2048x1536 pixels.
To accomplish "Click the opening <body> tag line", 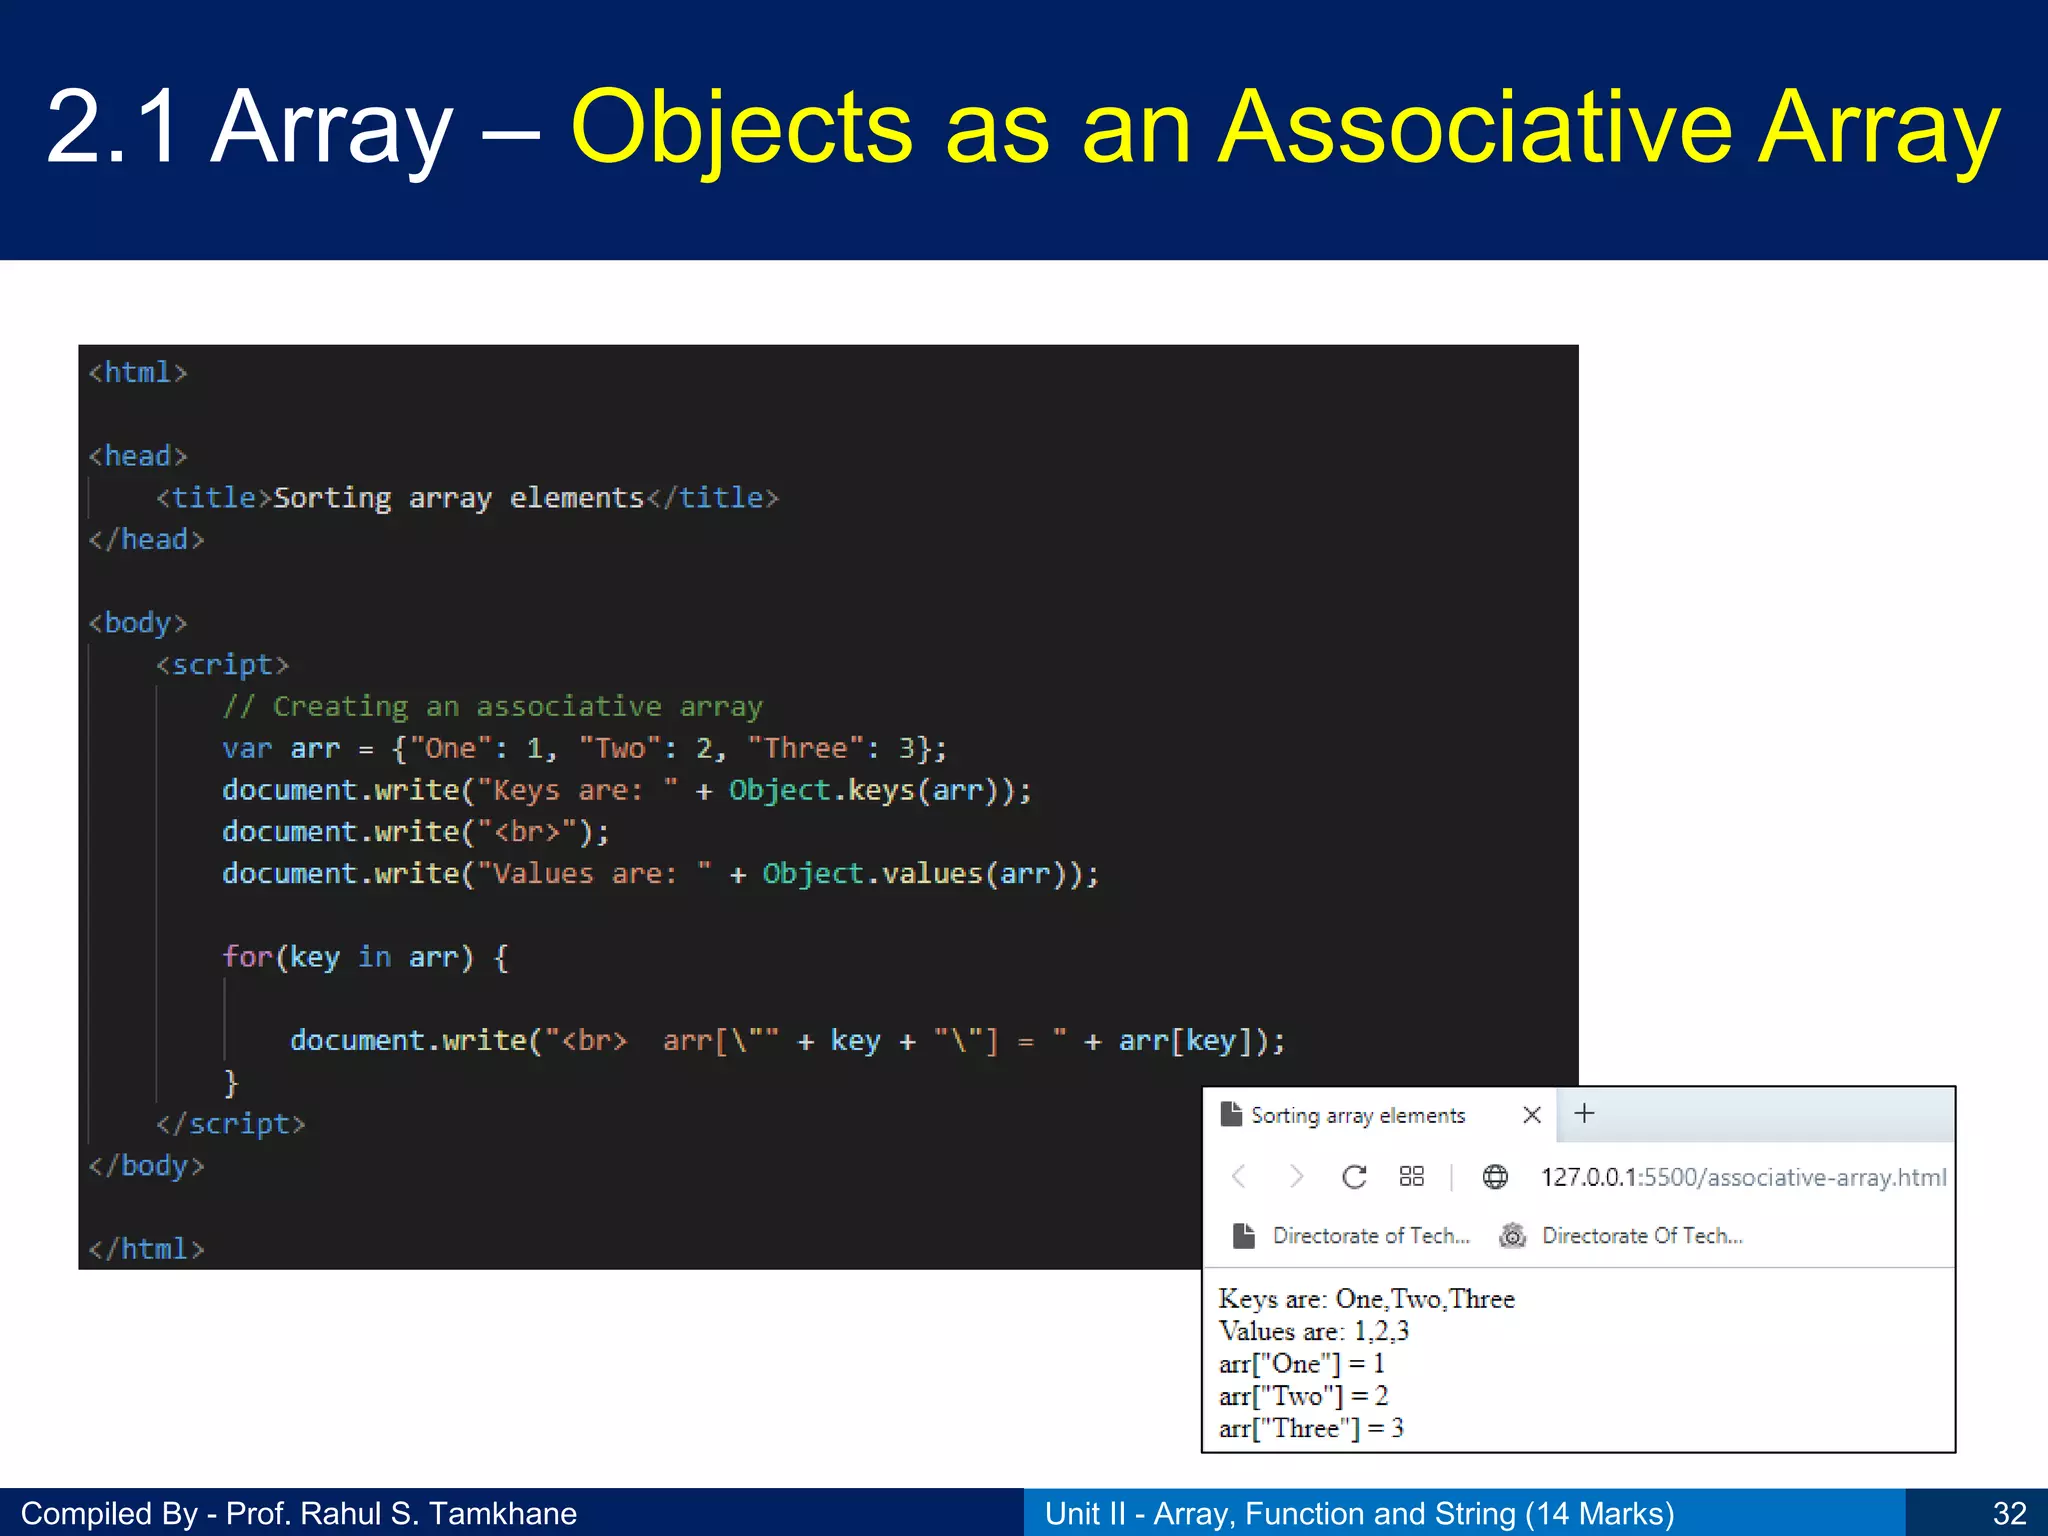I will click(138, 623).
